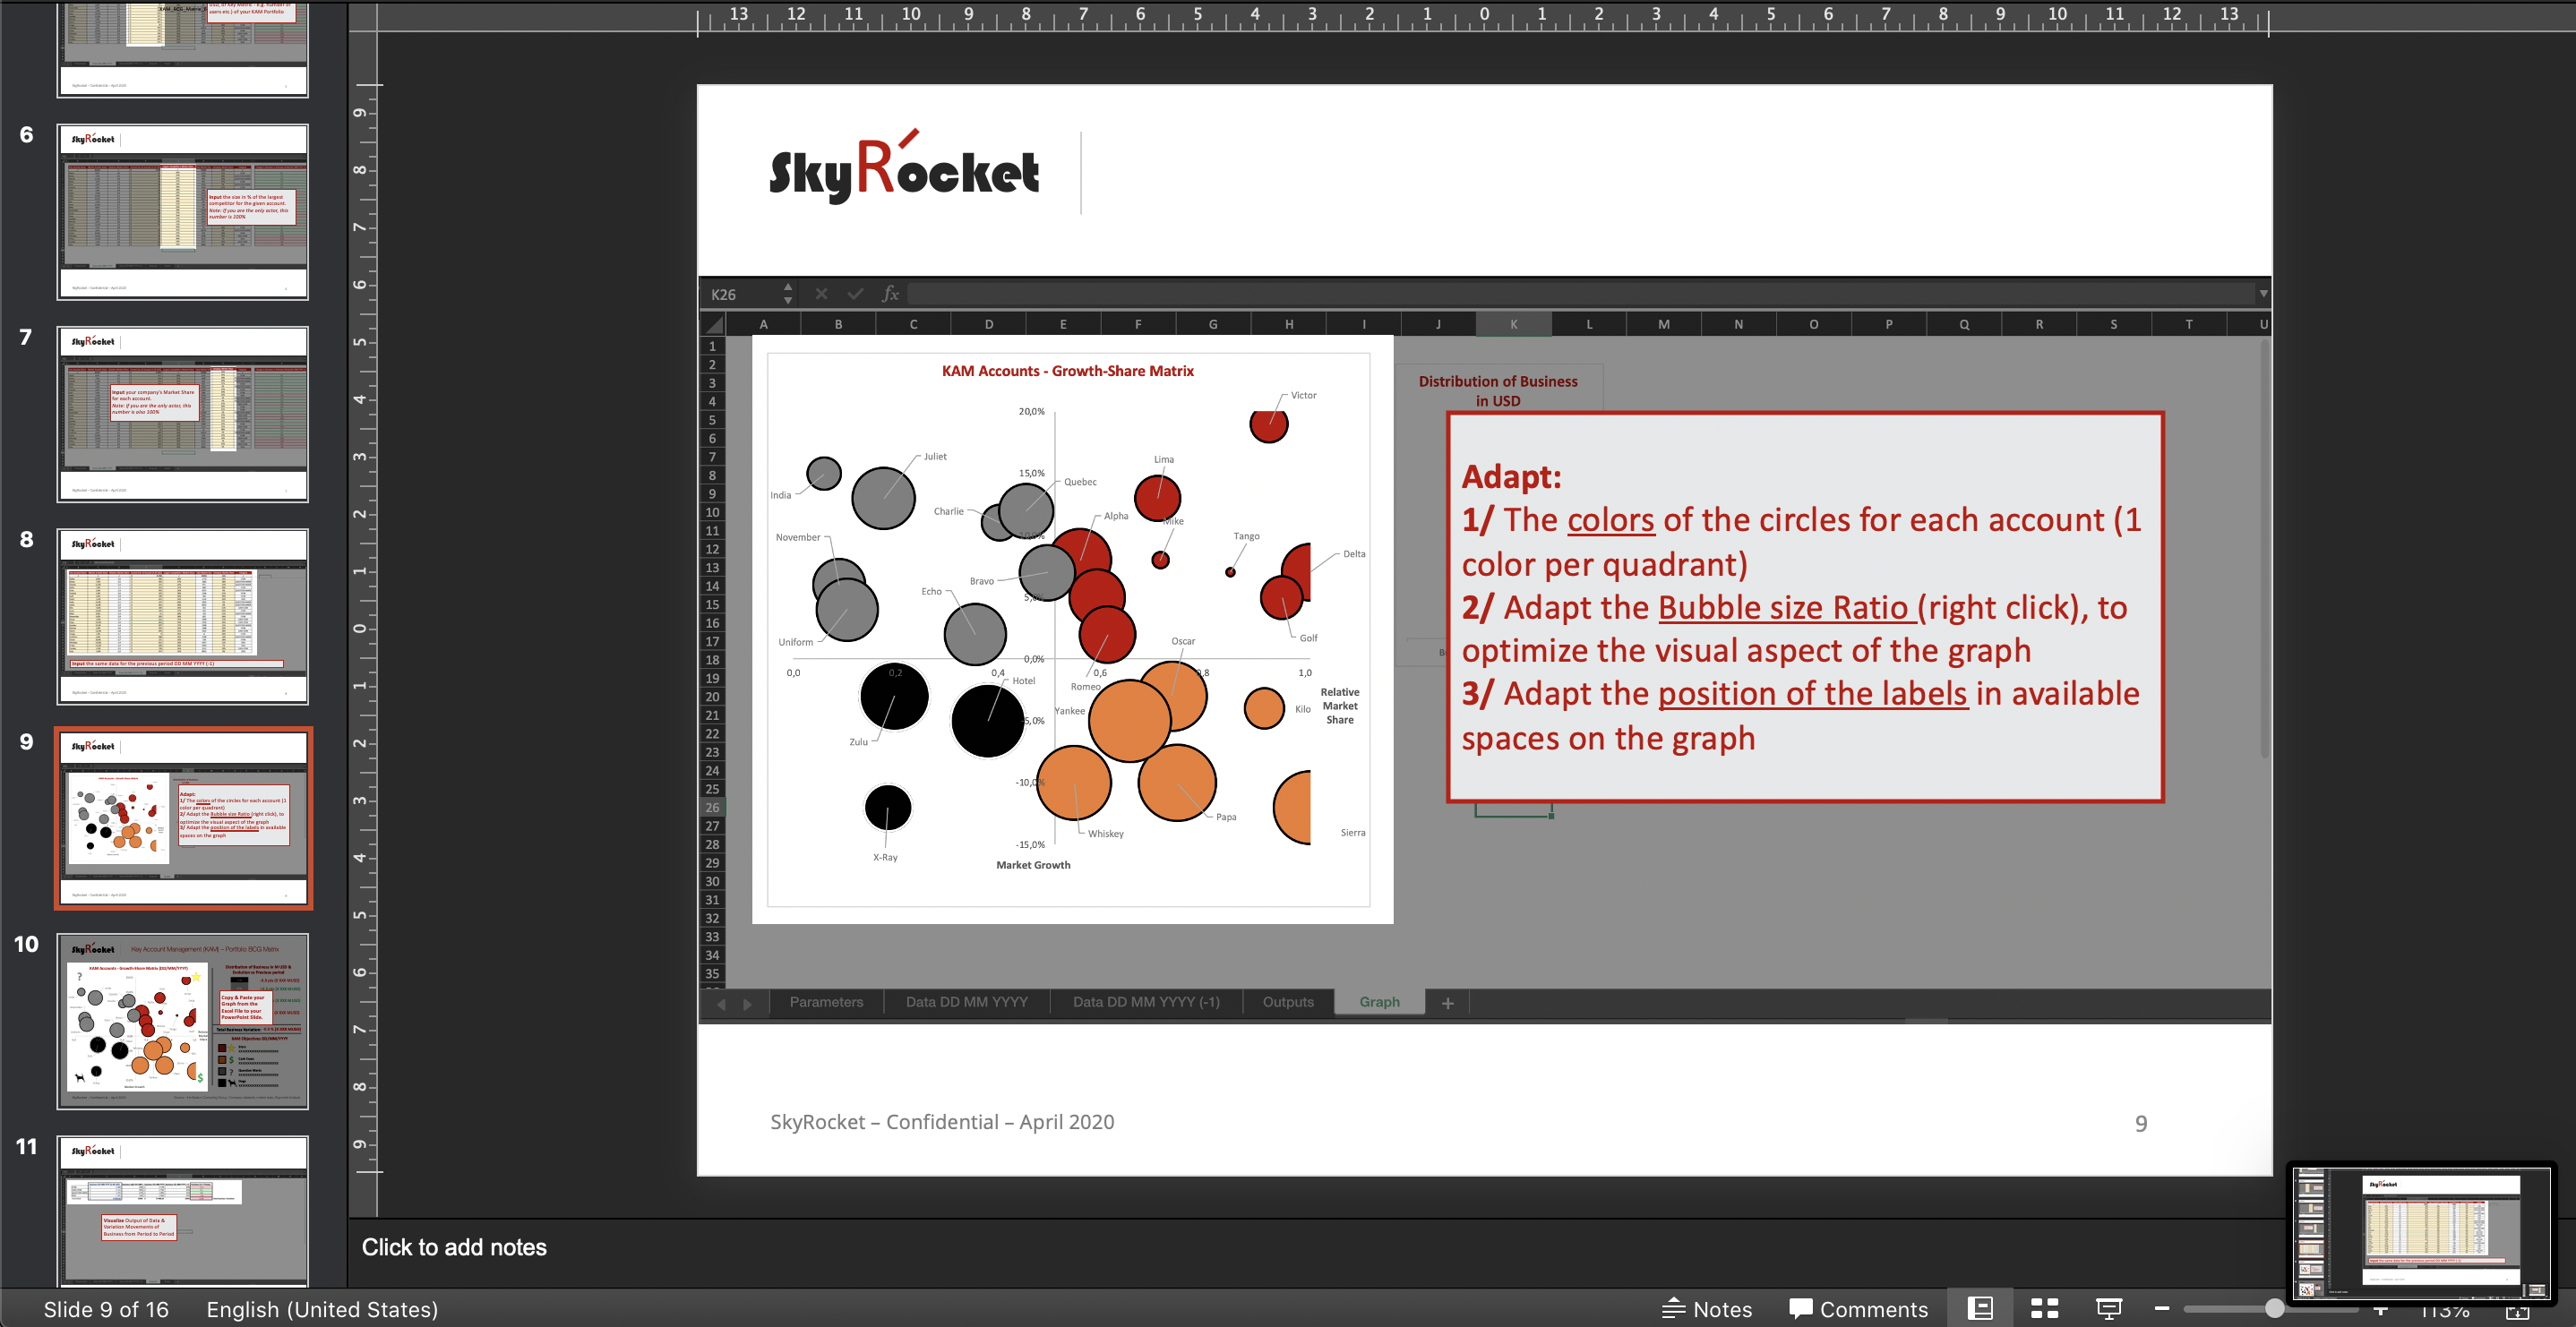Open the Notes pane from status bar
Image resolution: width=2576 pixels, height=1327 pixels.
pos(1707,1309)
